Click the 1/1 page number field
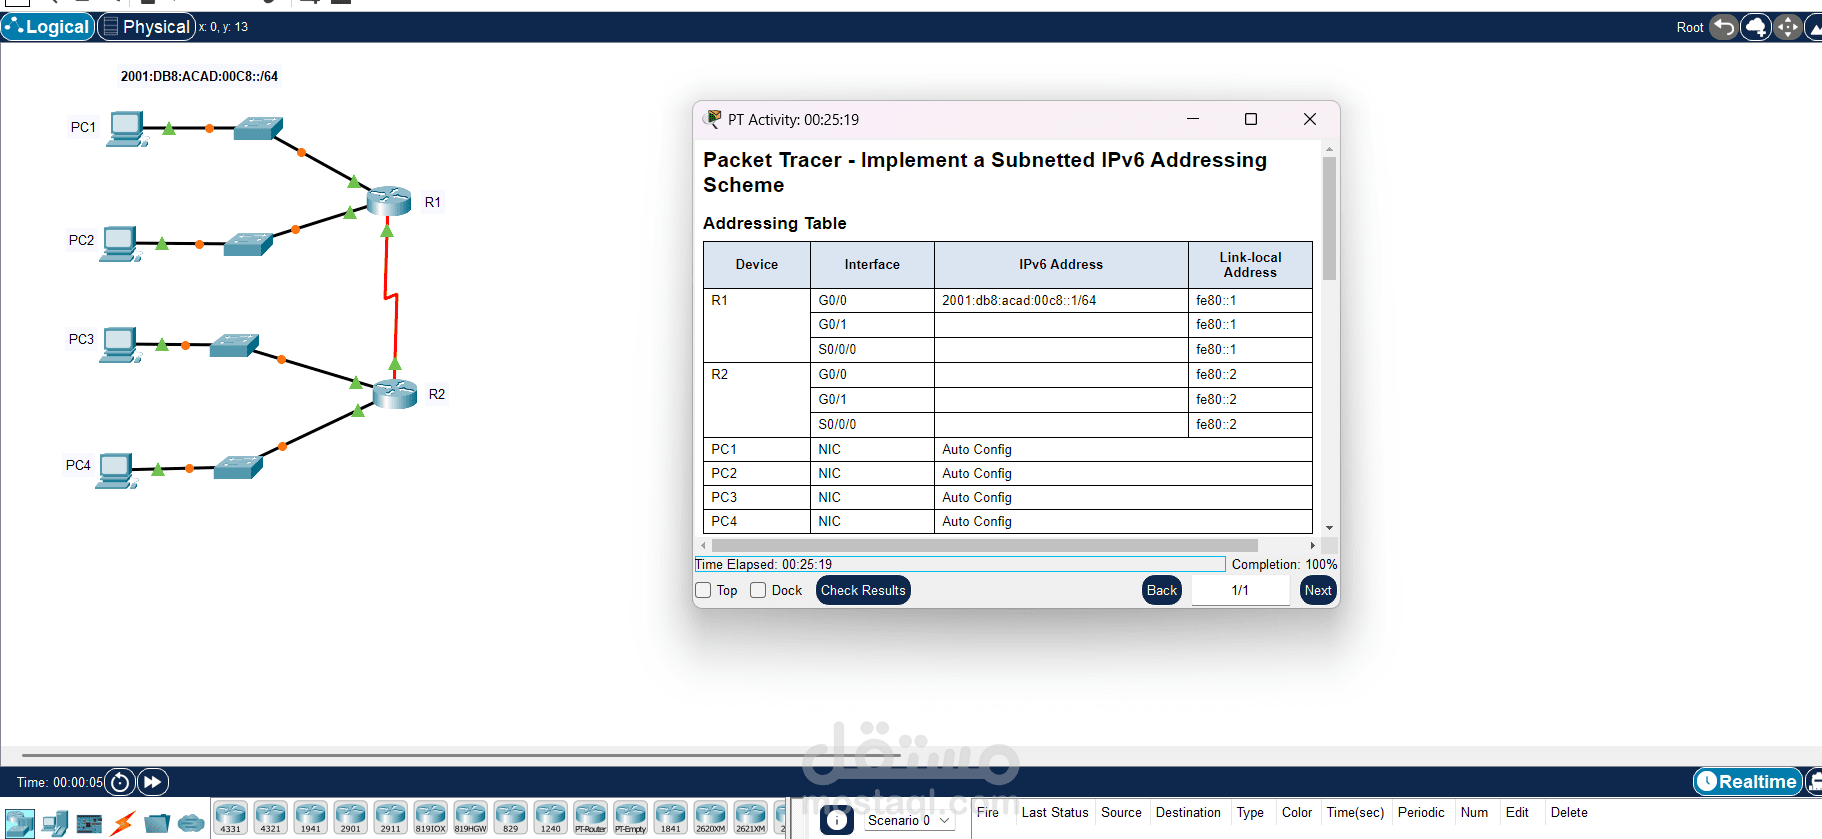The width and height of the screenshot is (1822, 839). (1240, 590)
